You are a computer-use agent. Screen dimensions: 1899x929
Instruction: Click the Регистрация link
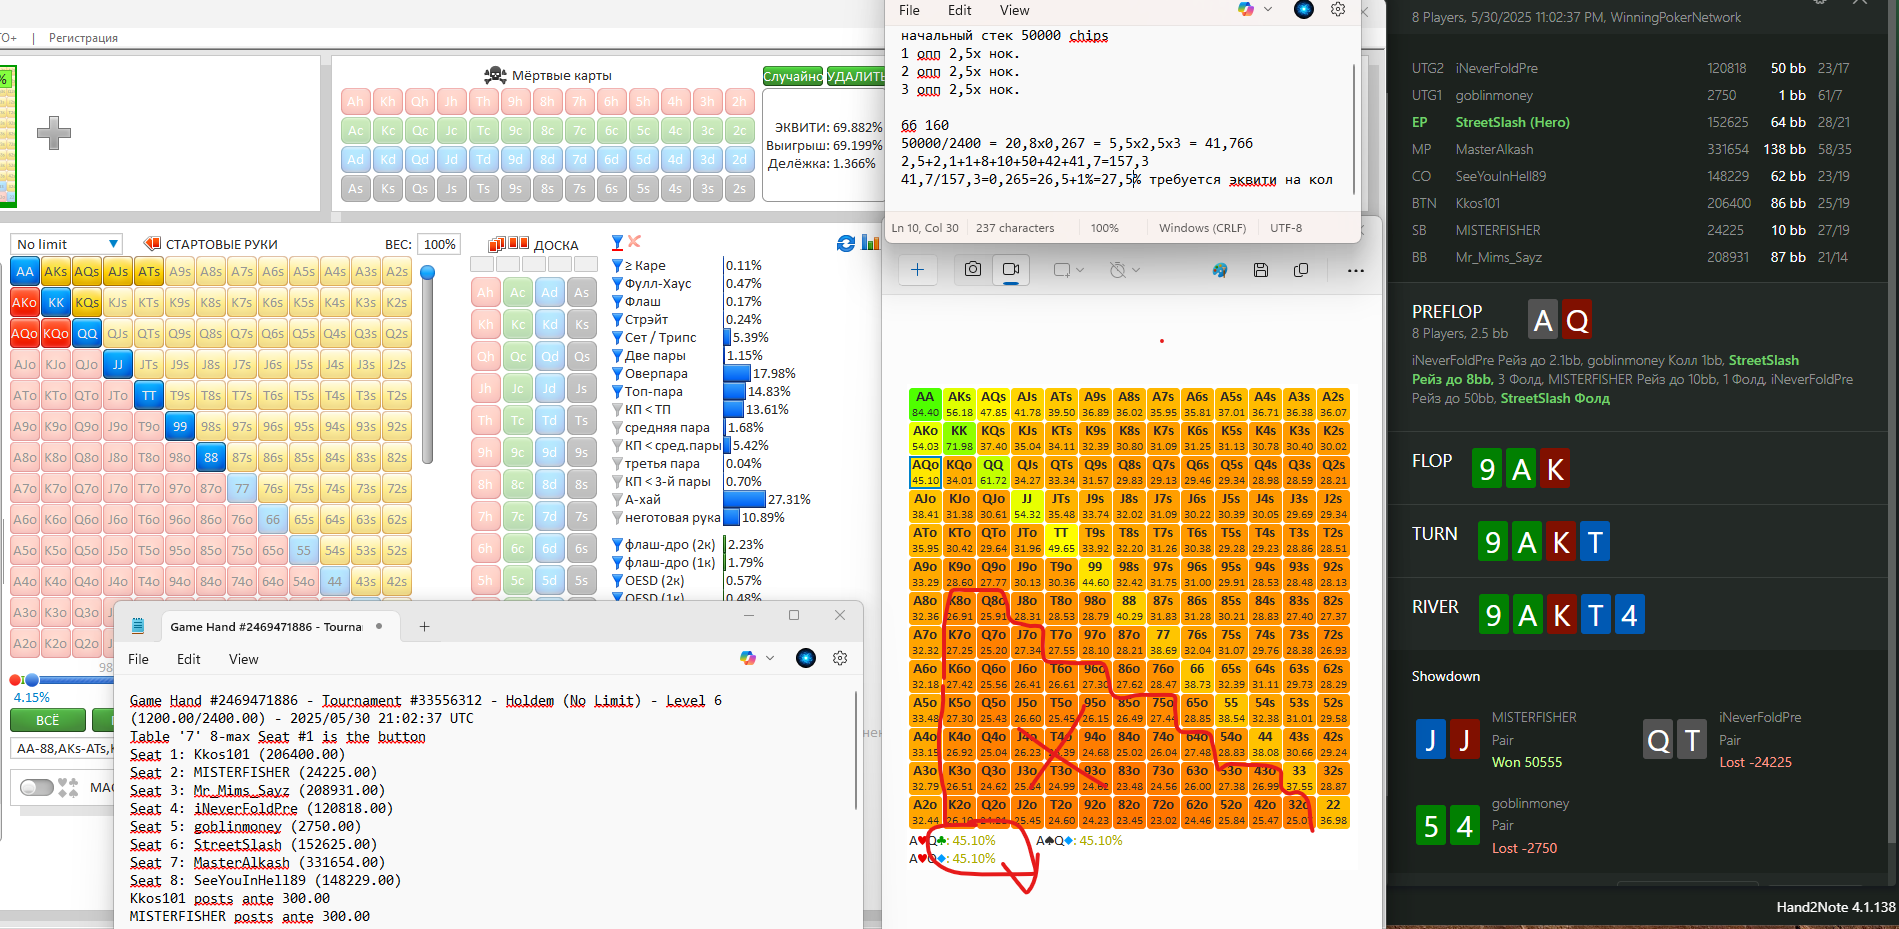[83, 38]
